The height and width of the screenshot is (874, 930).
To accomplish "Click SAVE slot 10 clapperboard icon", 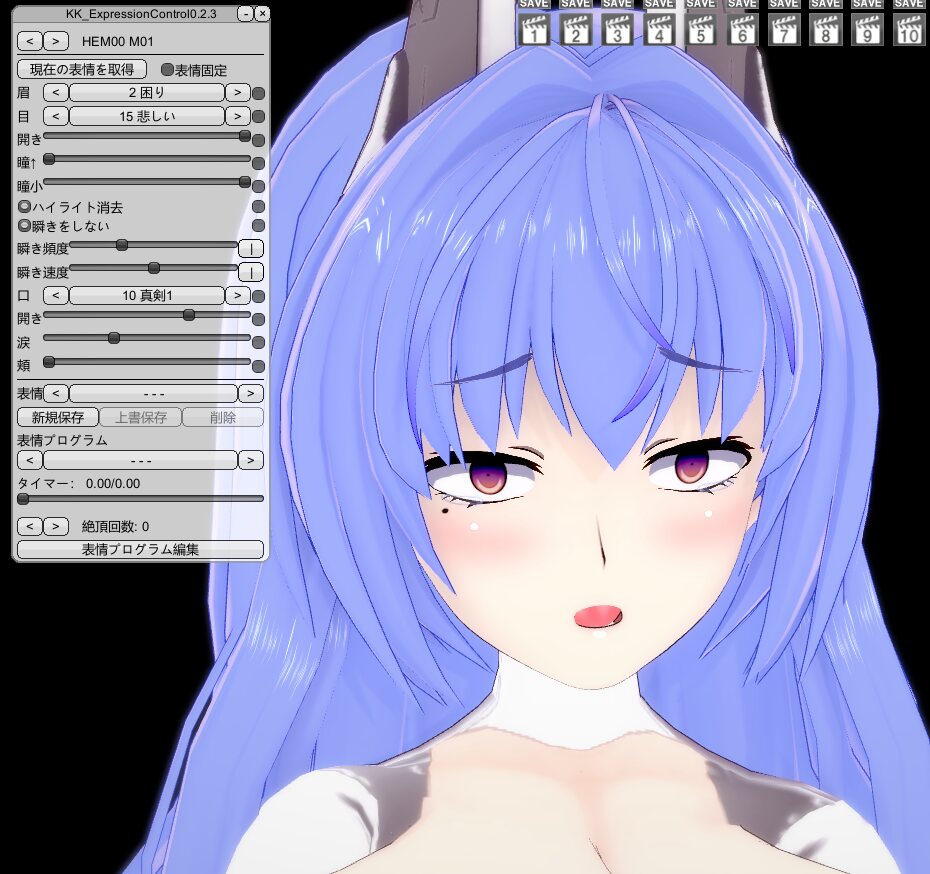I will (908, 30).
